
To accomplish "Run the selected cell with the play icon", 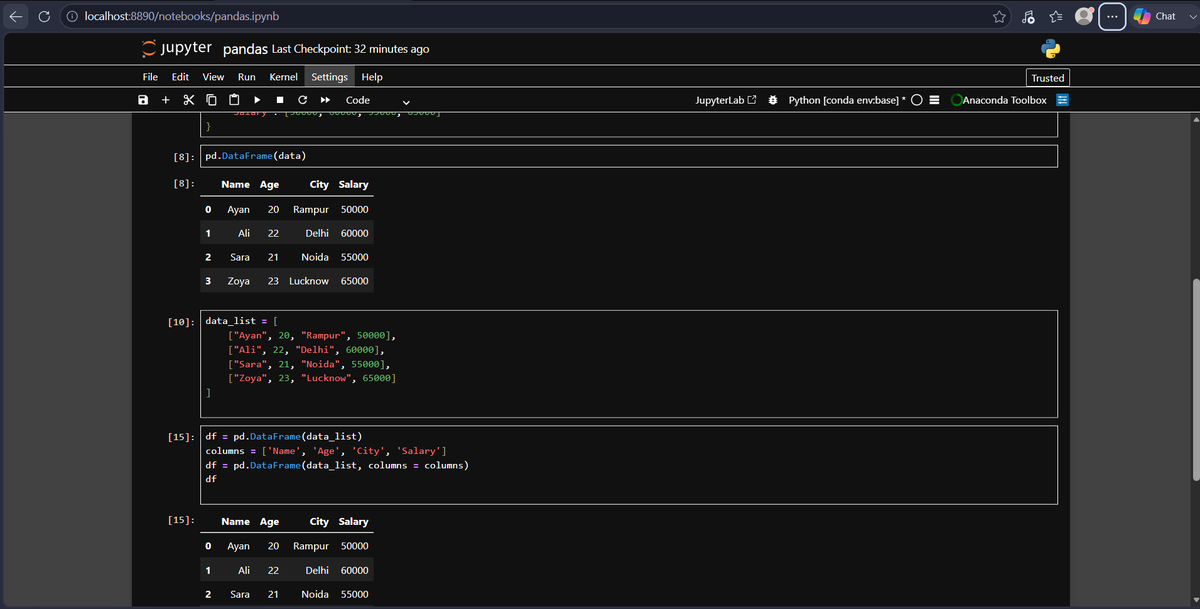I will 257,100.
